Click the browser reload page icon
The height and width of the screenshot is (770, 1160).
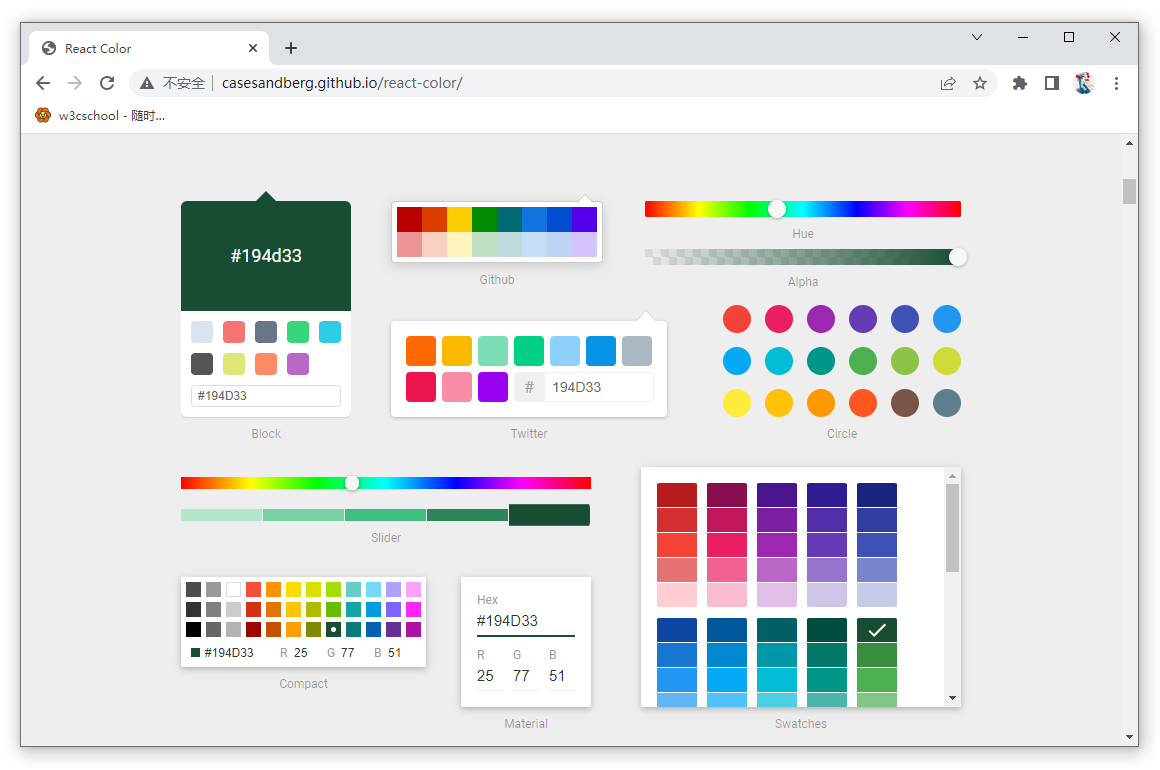point(107,83)
